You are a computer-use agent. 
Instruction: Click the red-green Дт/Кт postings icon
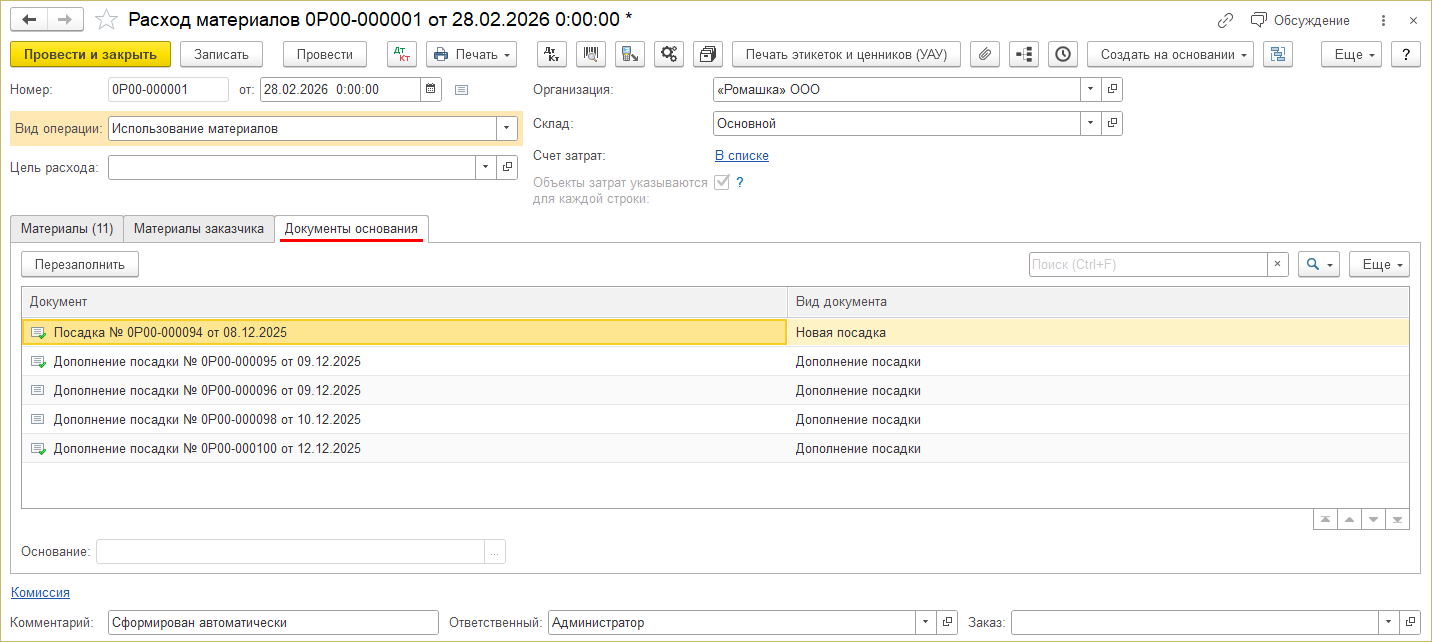tap(401, 54)
